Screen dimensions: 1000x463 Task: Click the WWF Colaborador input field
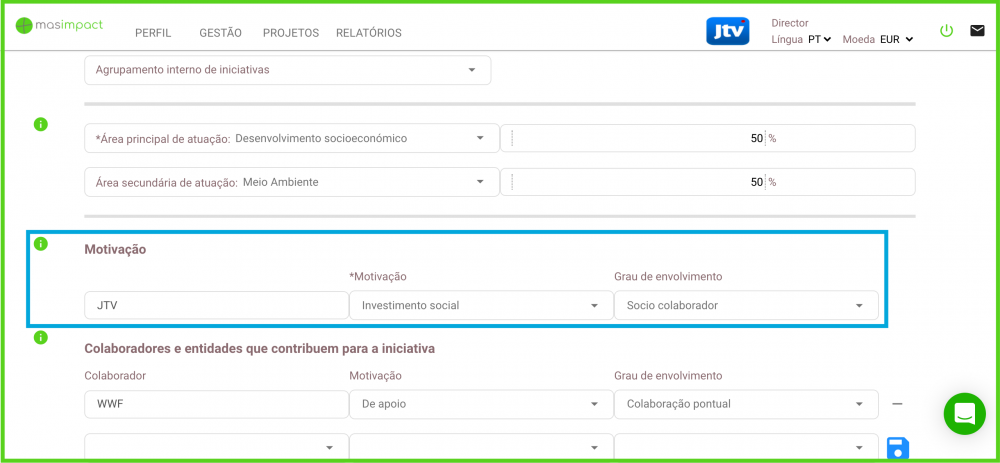pyautogui.click(x=216, y=404)
